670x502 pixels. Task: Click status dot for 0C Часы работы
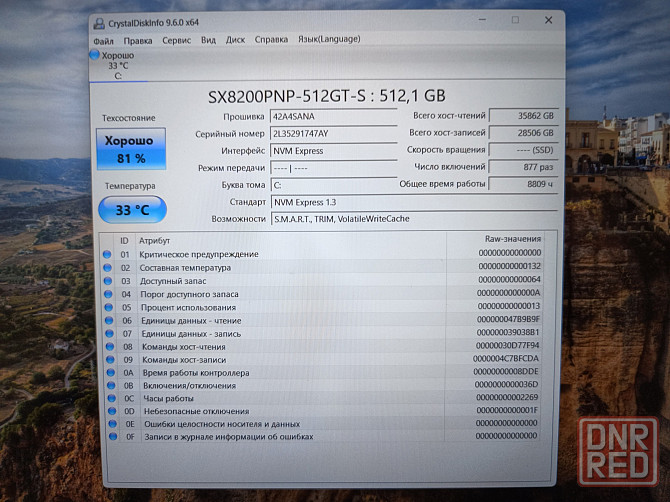tap(112, 398)
